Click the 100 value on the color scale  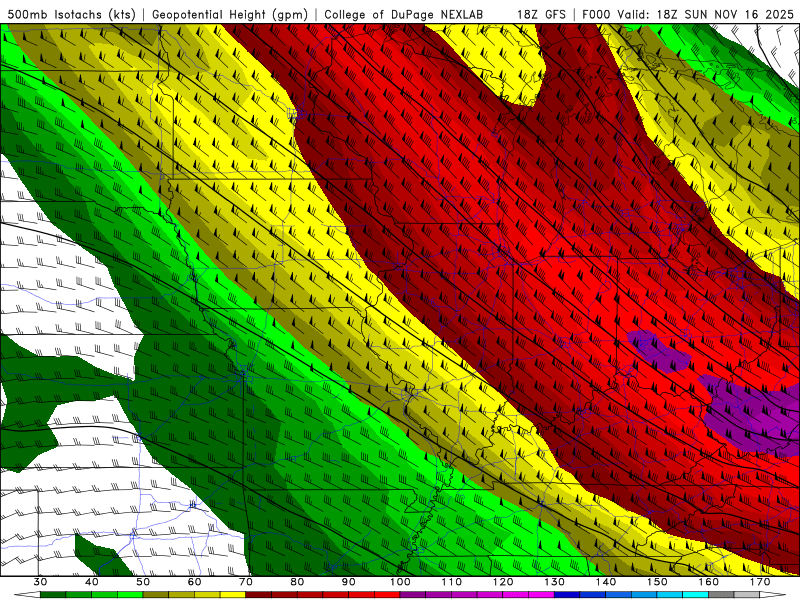coord(400,582)
